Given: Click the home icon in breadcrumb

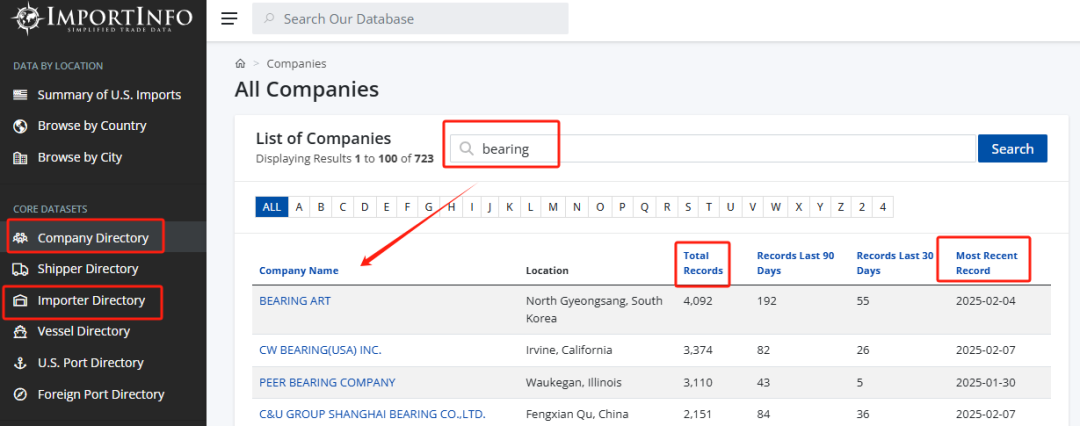Looking at the screenshot, I should coord(240,64).
